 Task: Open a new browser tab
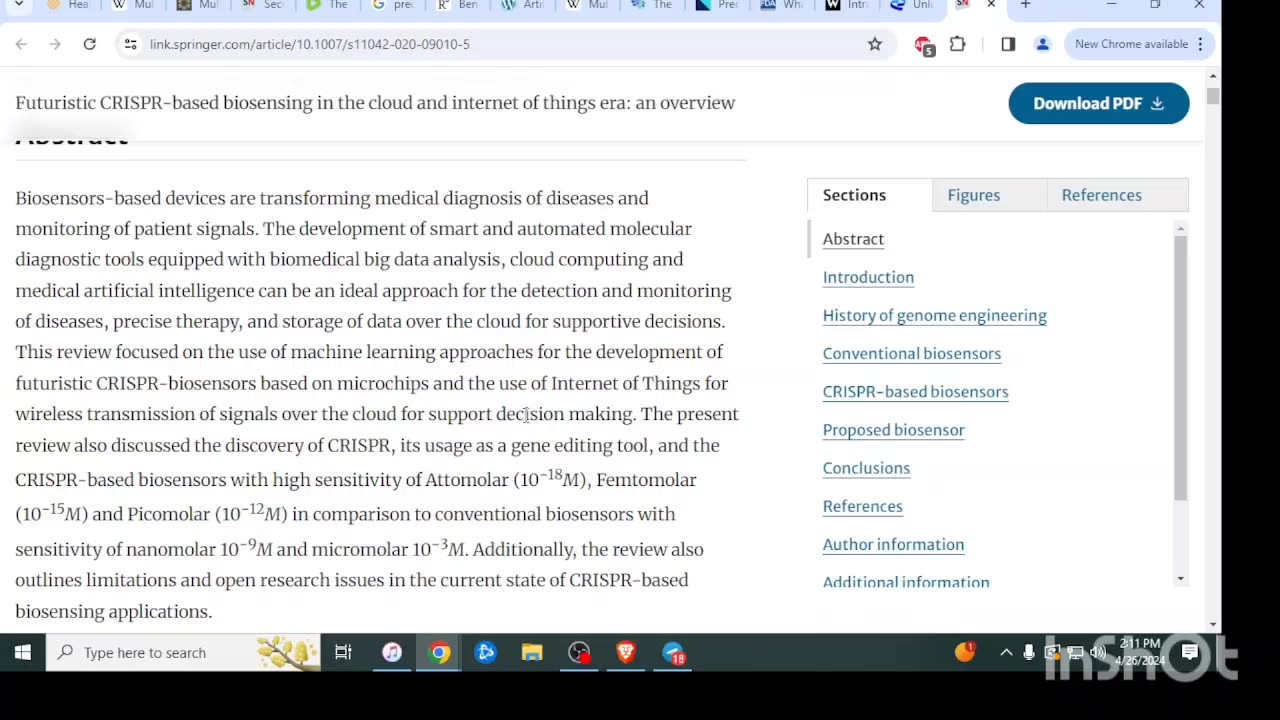(1025, 5)
